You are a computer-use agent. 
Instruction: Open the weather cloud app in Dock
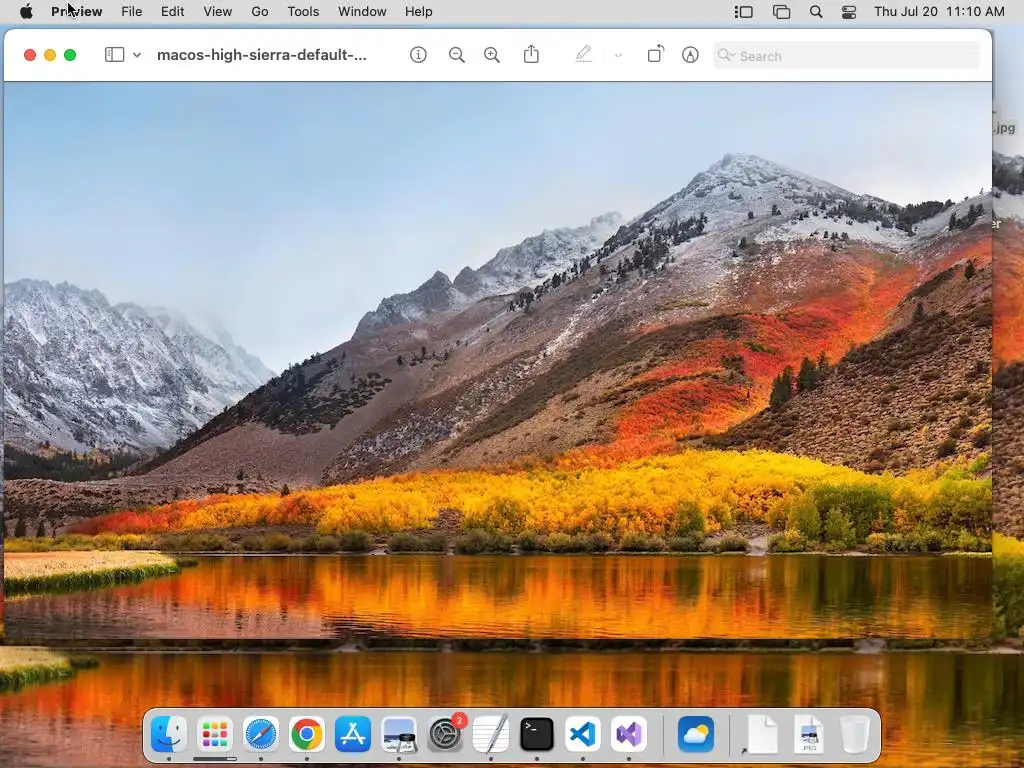(x=696, y=734)
